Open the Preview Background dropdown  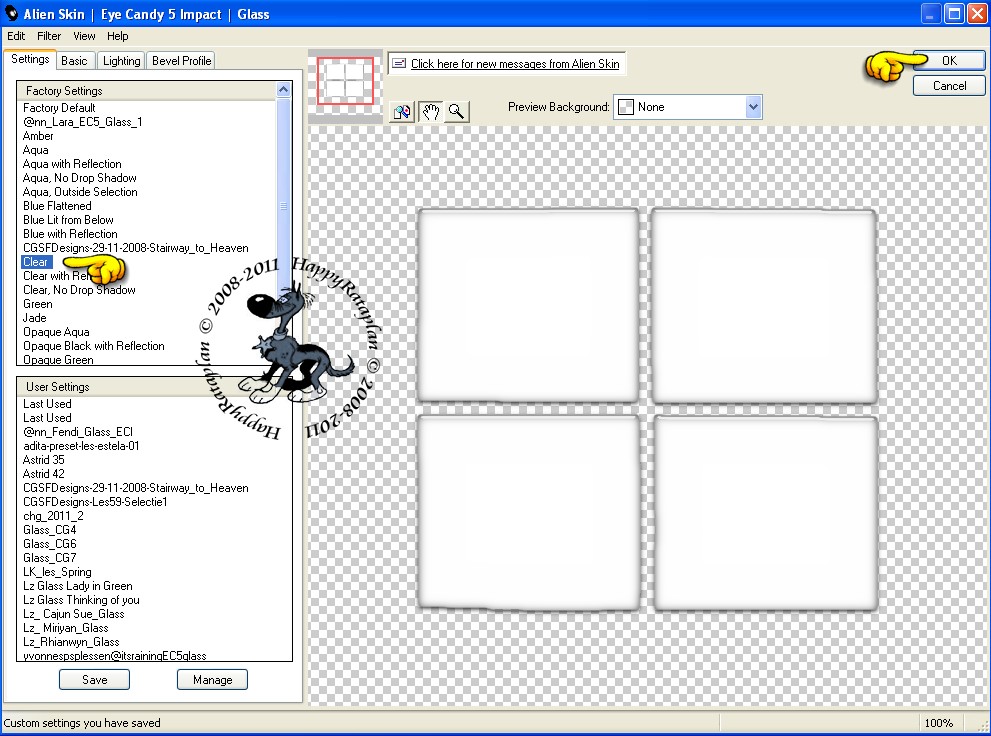pyautogui.click(x=753, y=107)
